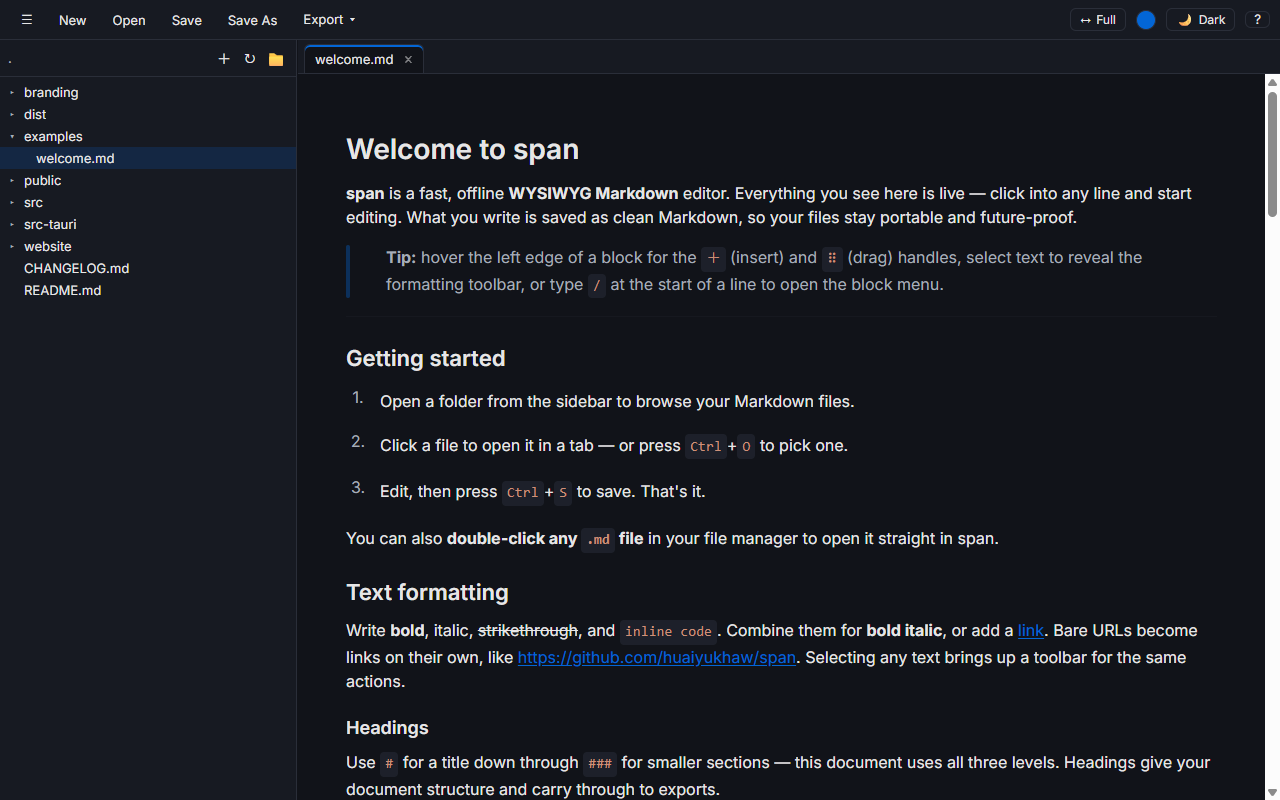Image resolution: width=1280 pixels, height=800 pixels.
Task: Click the strikethrough word in the paragraph
Action: 528,630
